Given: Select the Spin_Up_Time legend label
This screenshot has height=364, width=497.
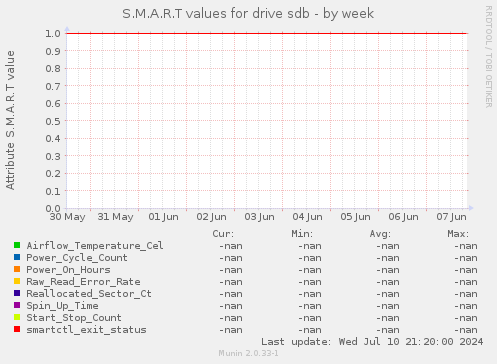Looking at the screenshot, I should coord(62,306).
